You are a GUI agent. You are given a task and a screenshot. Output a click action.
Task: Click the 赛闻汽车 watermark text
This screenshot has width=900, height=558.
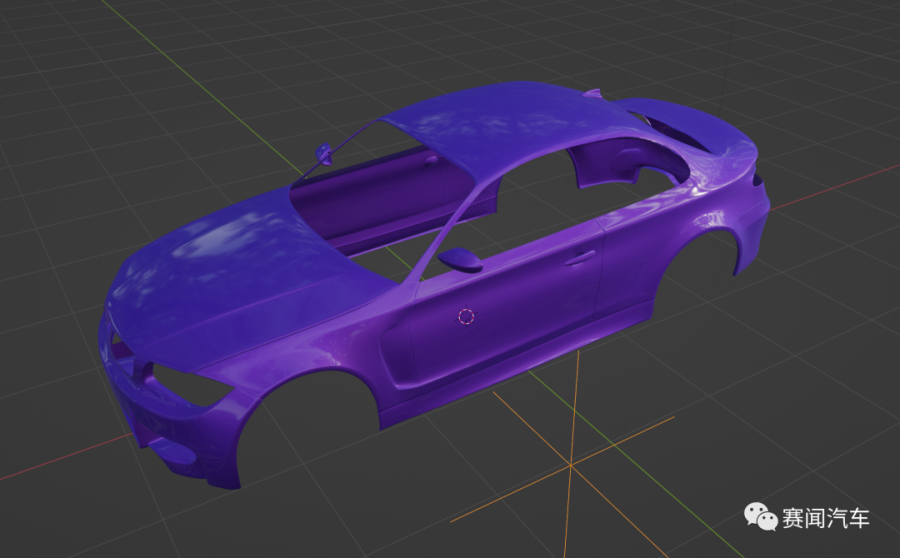[827, 518]
